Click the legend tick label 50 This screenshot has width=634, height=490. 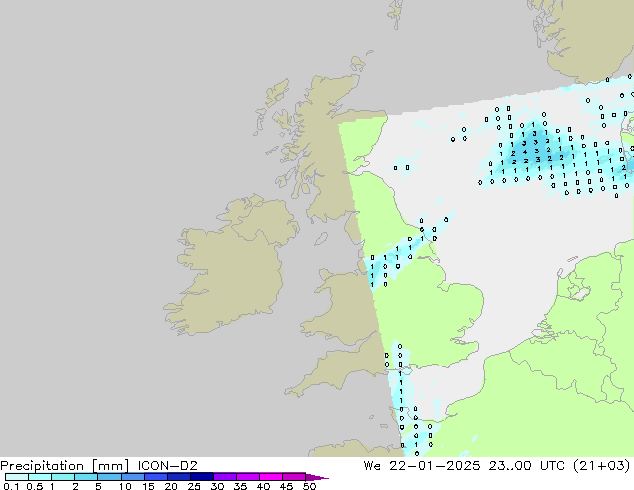pyautogui.click(x=309, y=486)
